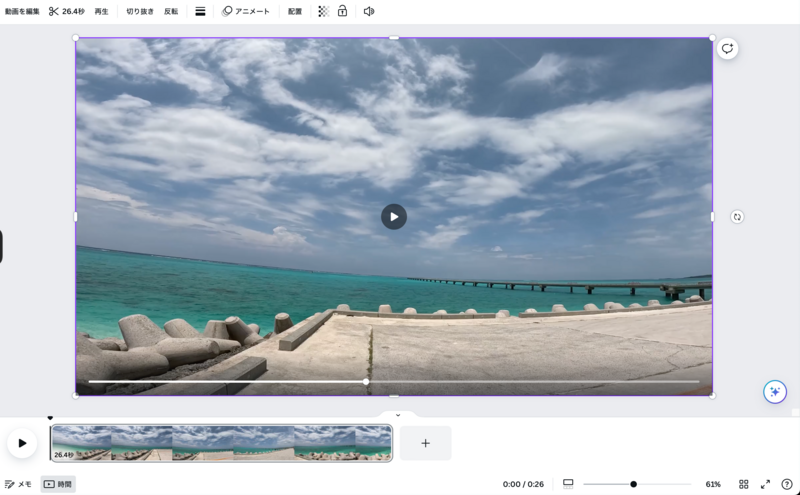The image size is (800, 495).
Task: Click the timeline play button
Action: [x=22, y=443]
